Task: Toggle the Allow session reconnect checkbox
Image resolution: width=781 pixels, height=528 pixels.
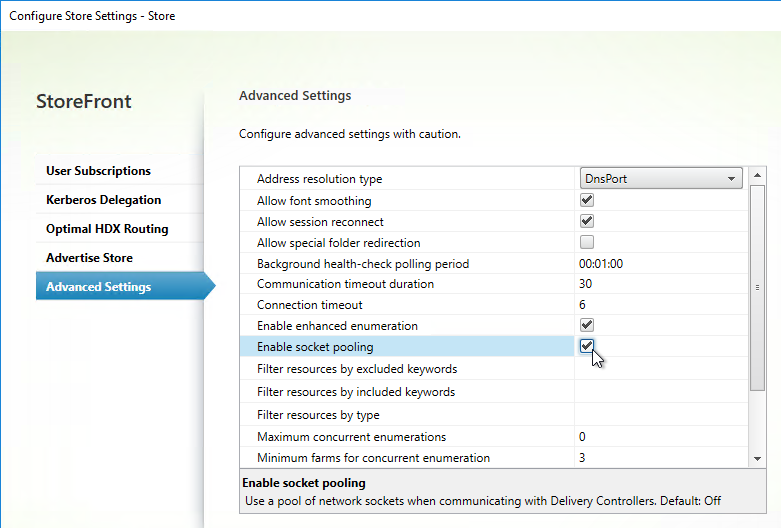Action: (x=587, y=221)
